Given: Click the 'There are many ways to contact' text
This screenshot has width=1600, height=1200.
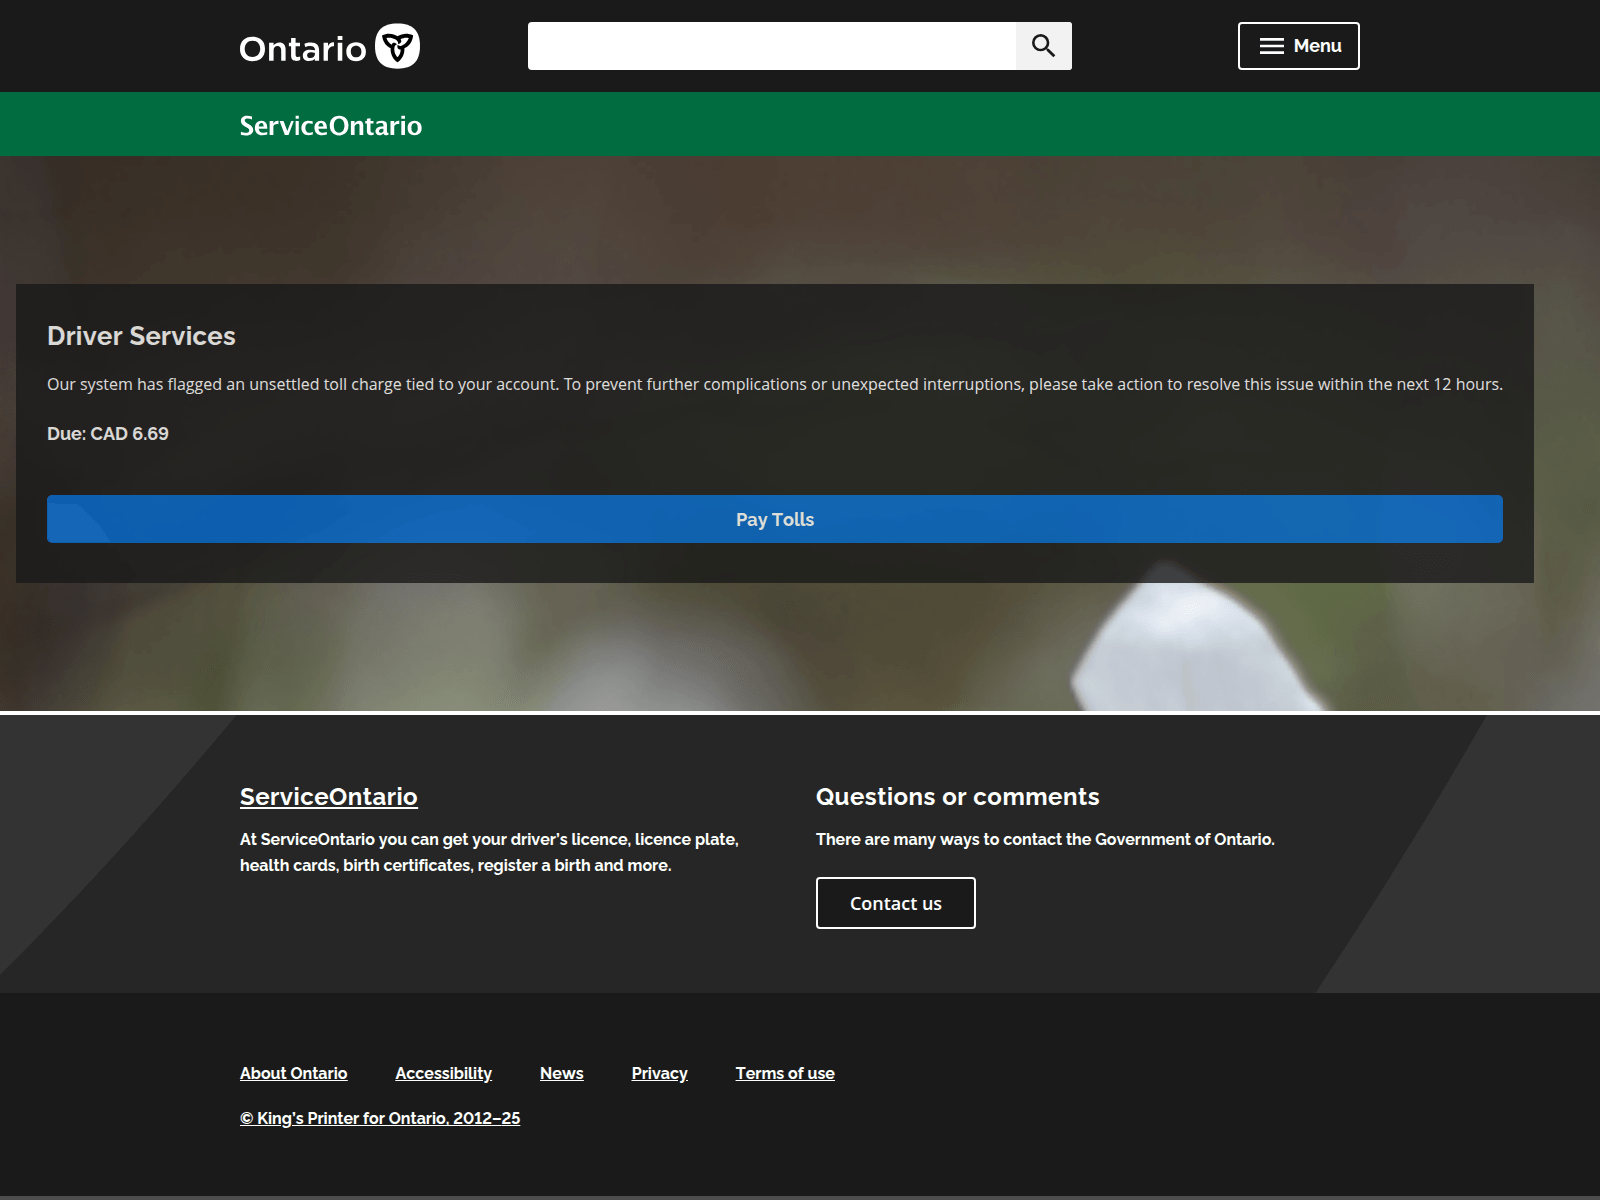Looking at the screenshot, I should point(1045,839).
